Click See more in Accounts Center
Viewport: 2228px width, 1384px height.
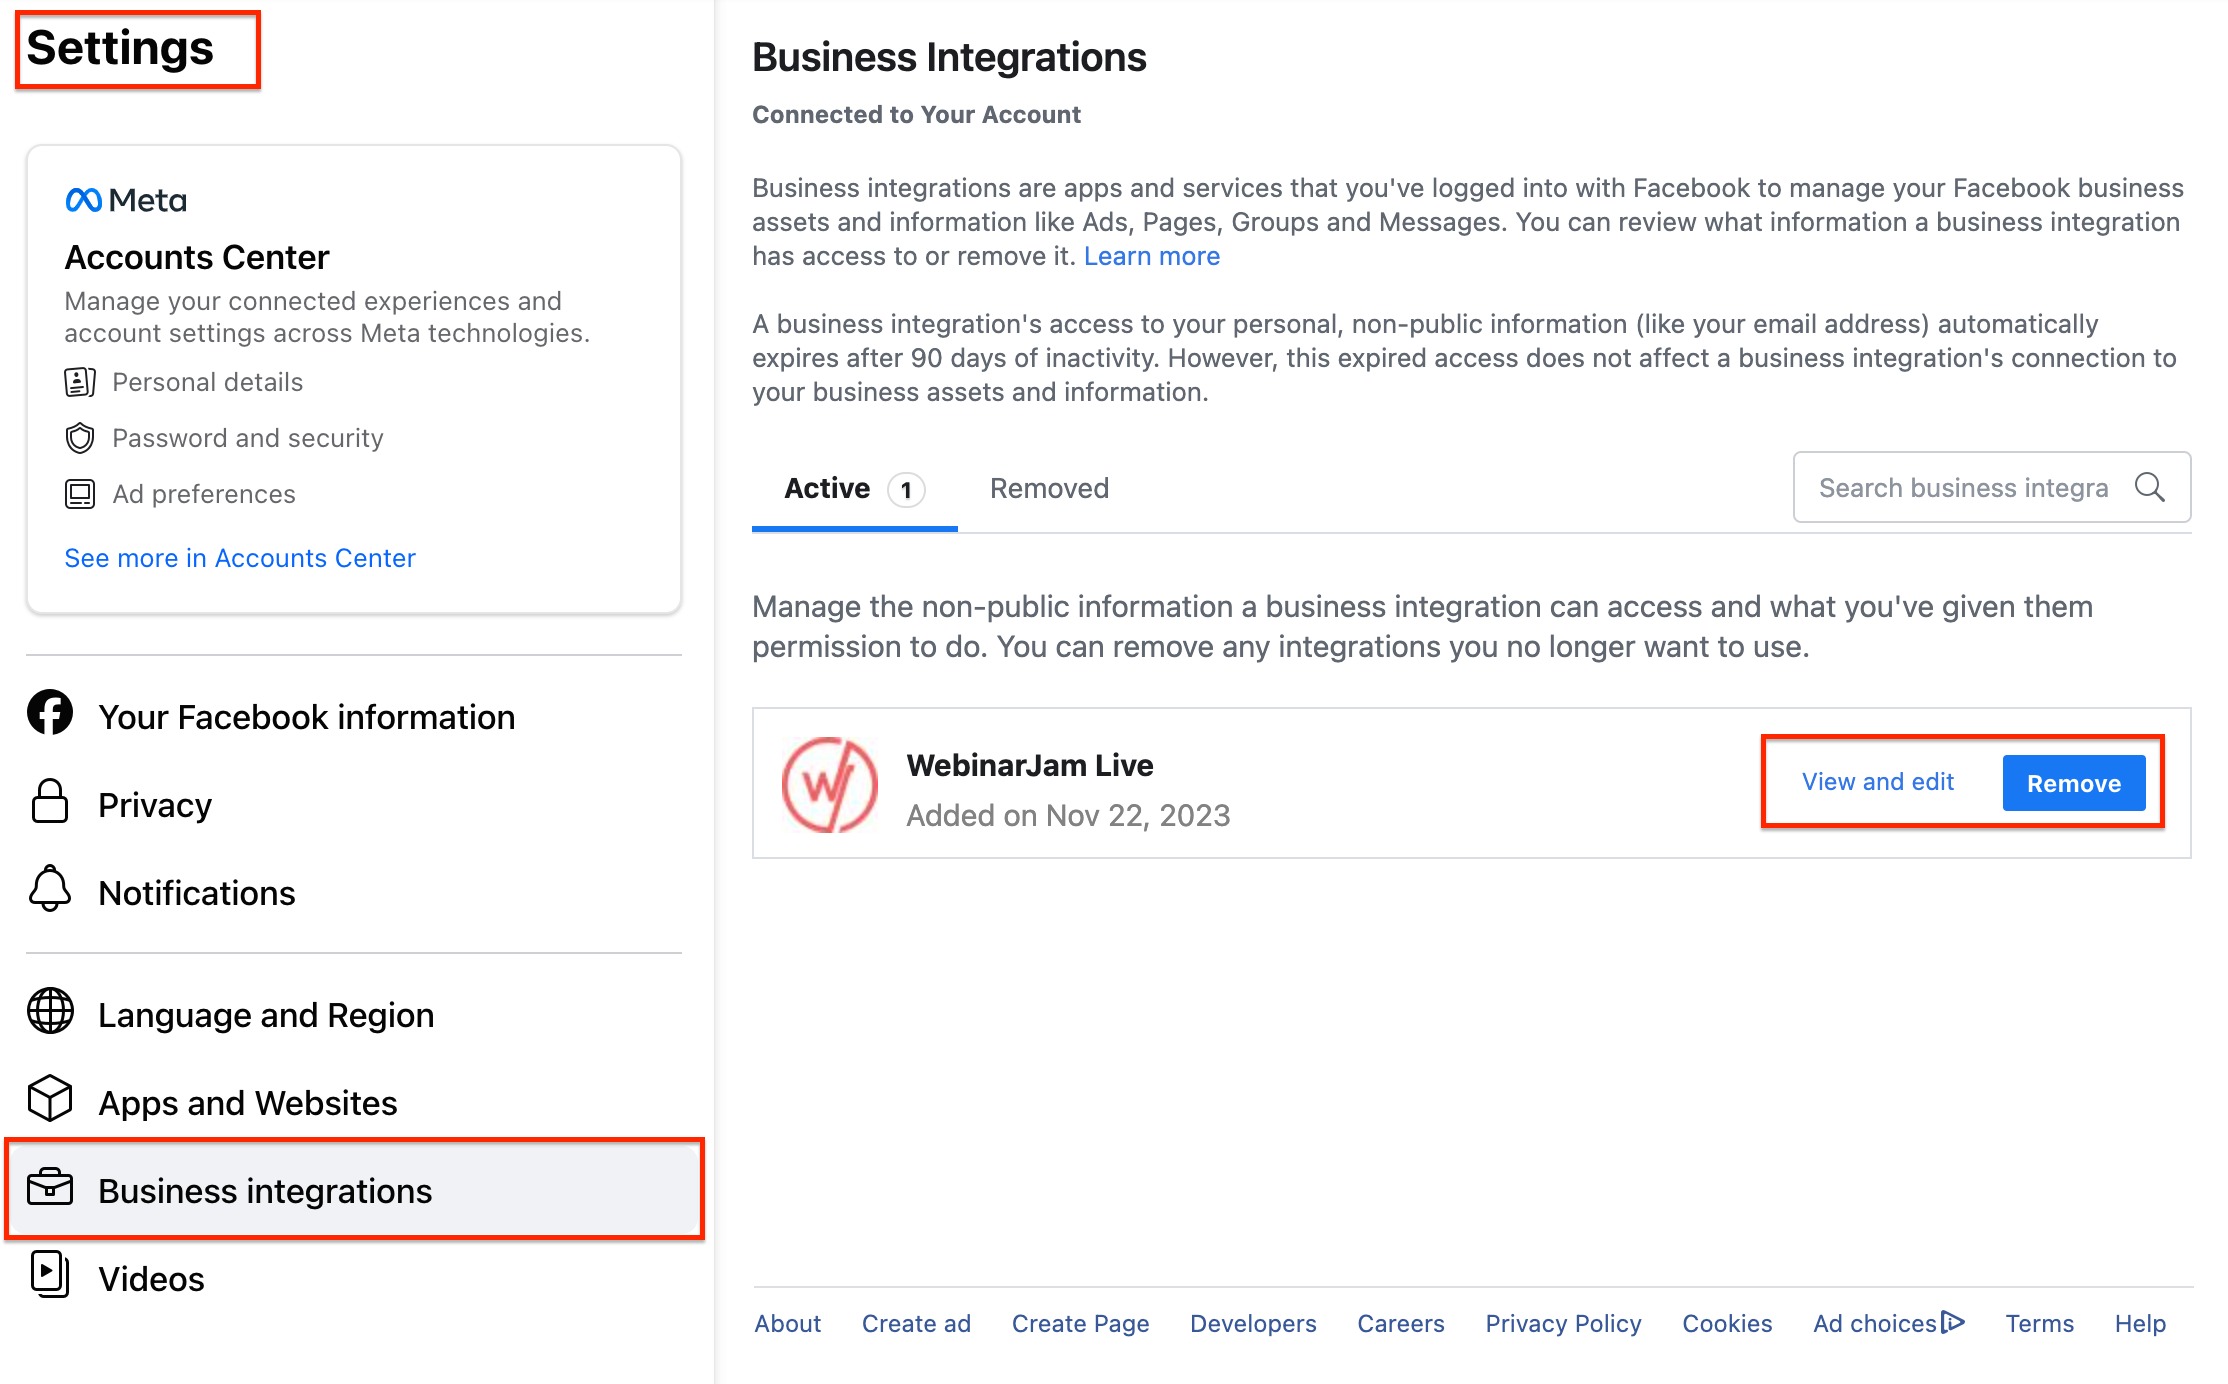pyautogui.click(x=240, y=557)
